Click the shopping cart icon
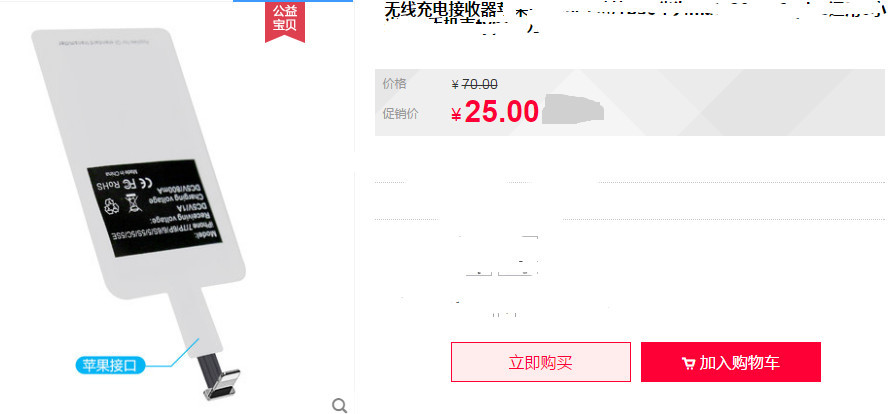Image resolution: width=893 pixels, height=414 pixels. pos(688,363)
